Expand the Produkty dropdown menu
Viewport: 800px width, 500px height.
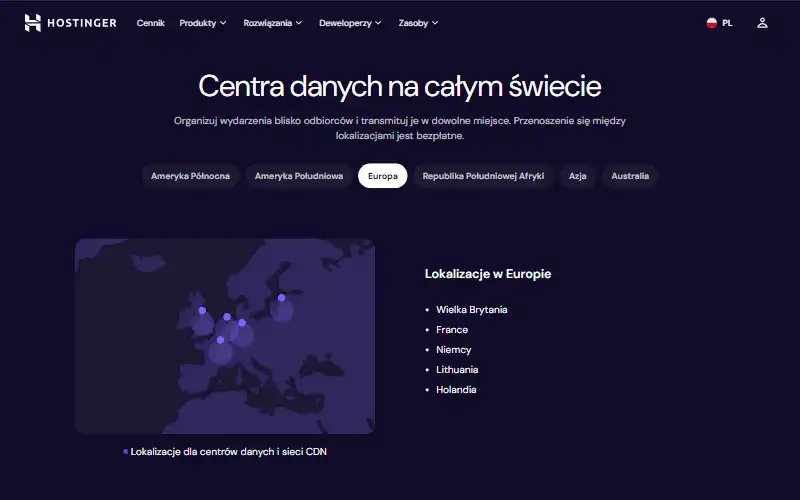coord(203,23)
